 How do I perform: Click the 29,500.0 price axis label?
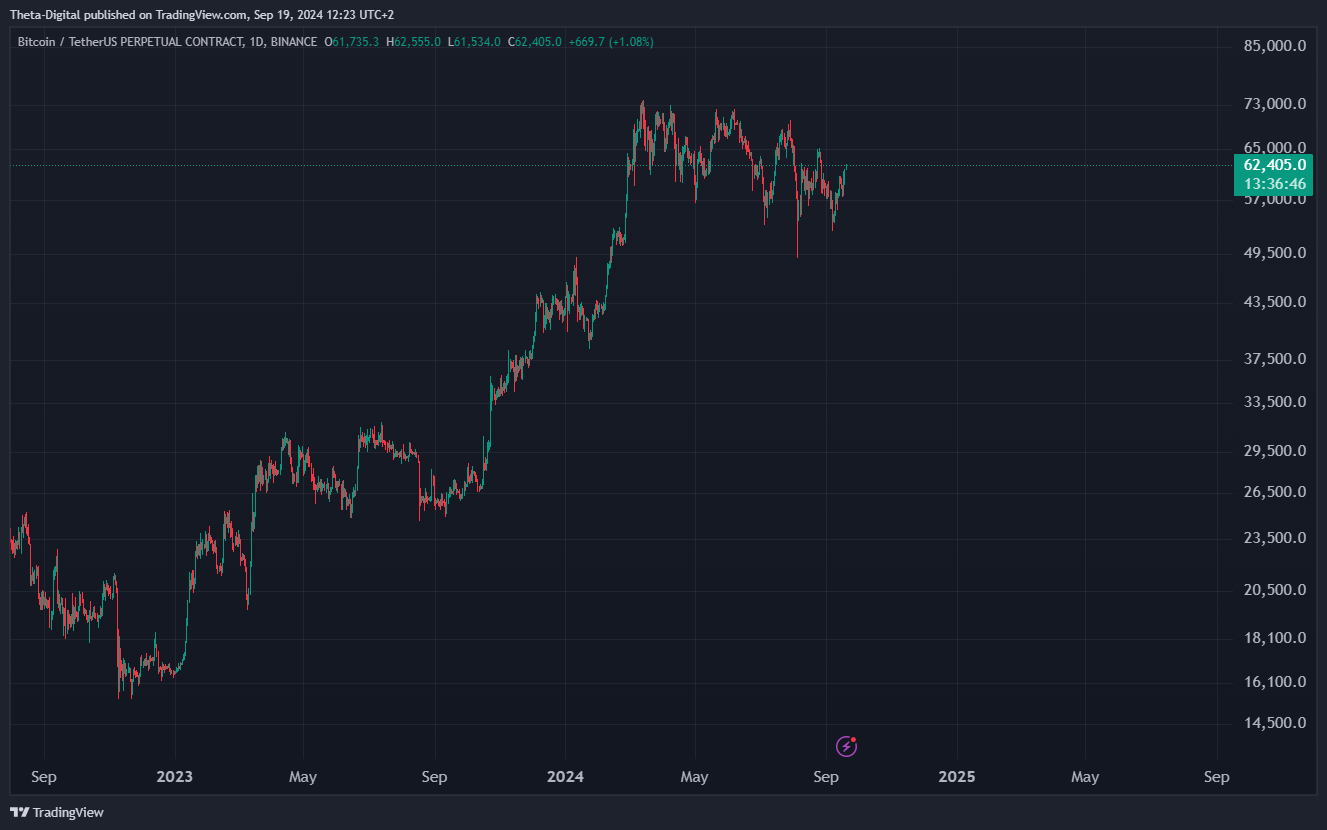click(1274, 451)
